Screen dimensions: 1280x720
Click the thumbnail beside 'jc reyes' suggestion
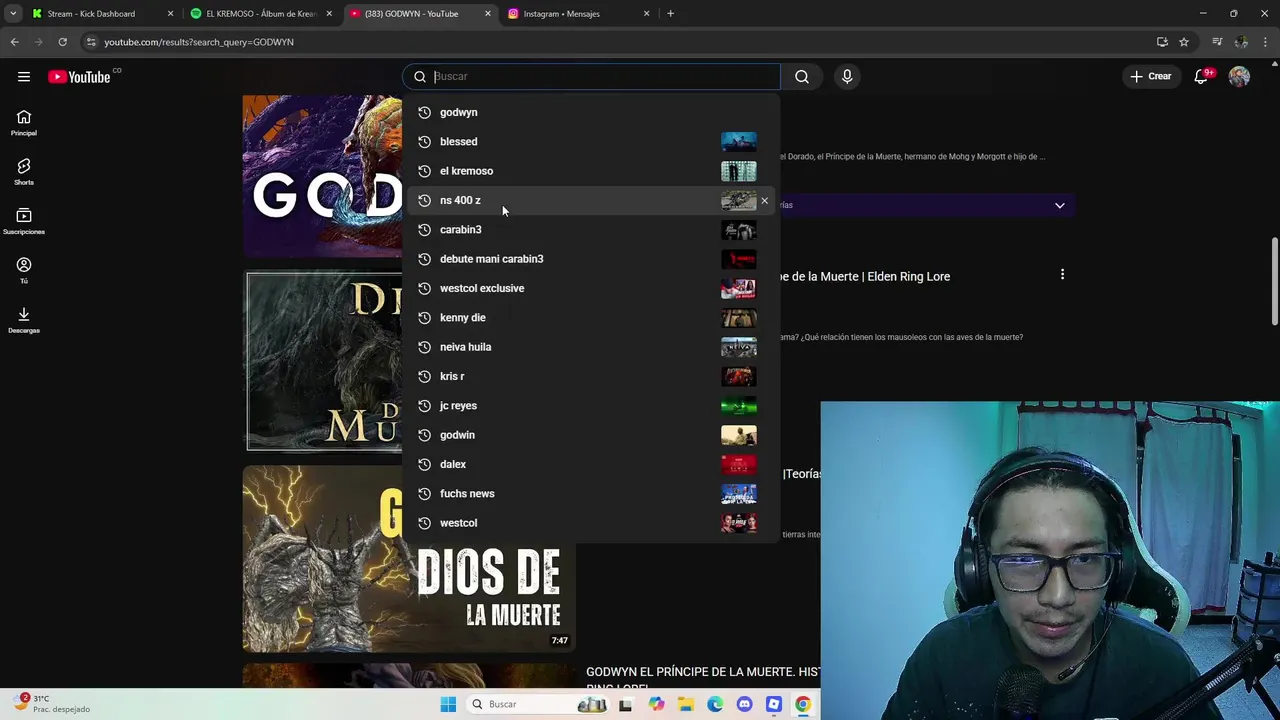pyautogui.click(x=739, y=406)
